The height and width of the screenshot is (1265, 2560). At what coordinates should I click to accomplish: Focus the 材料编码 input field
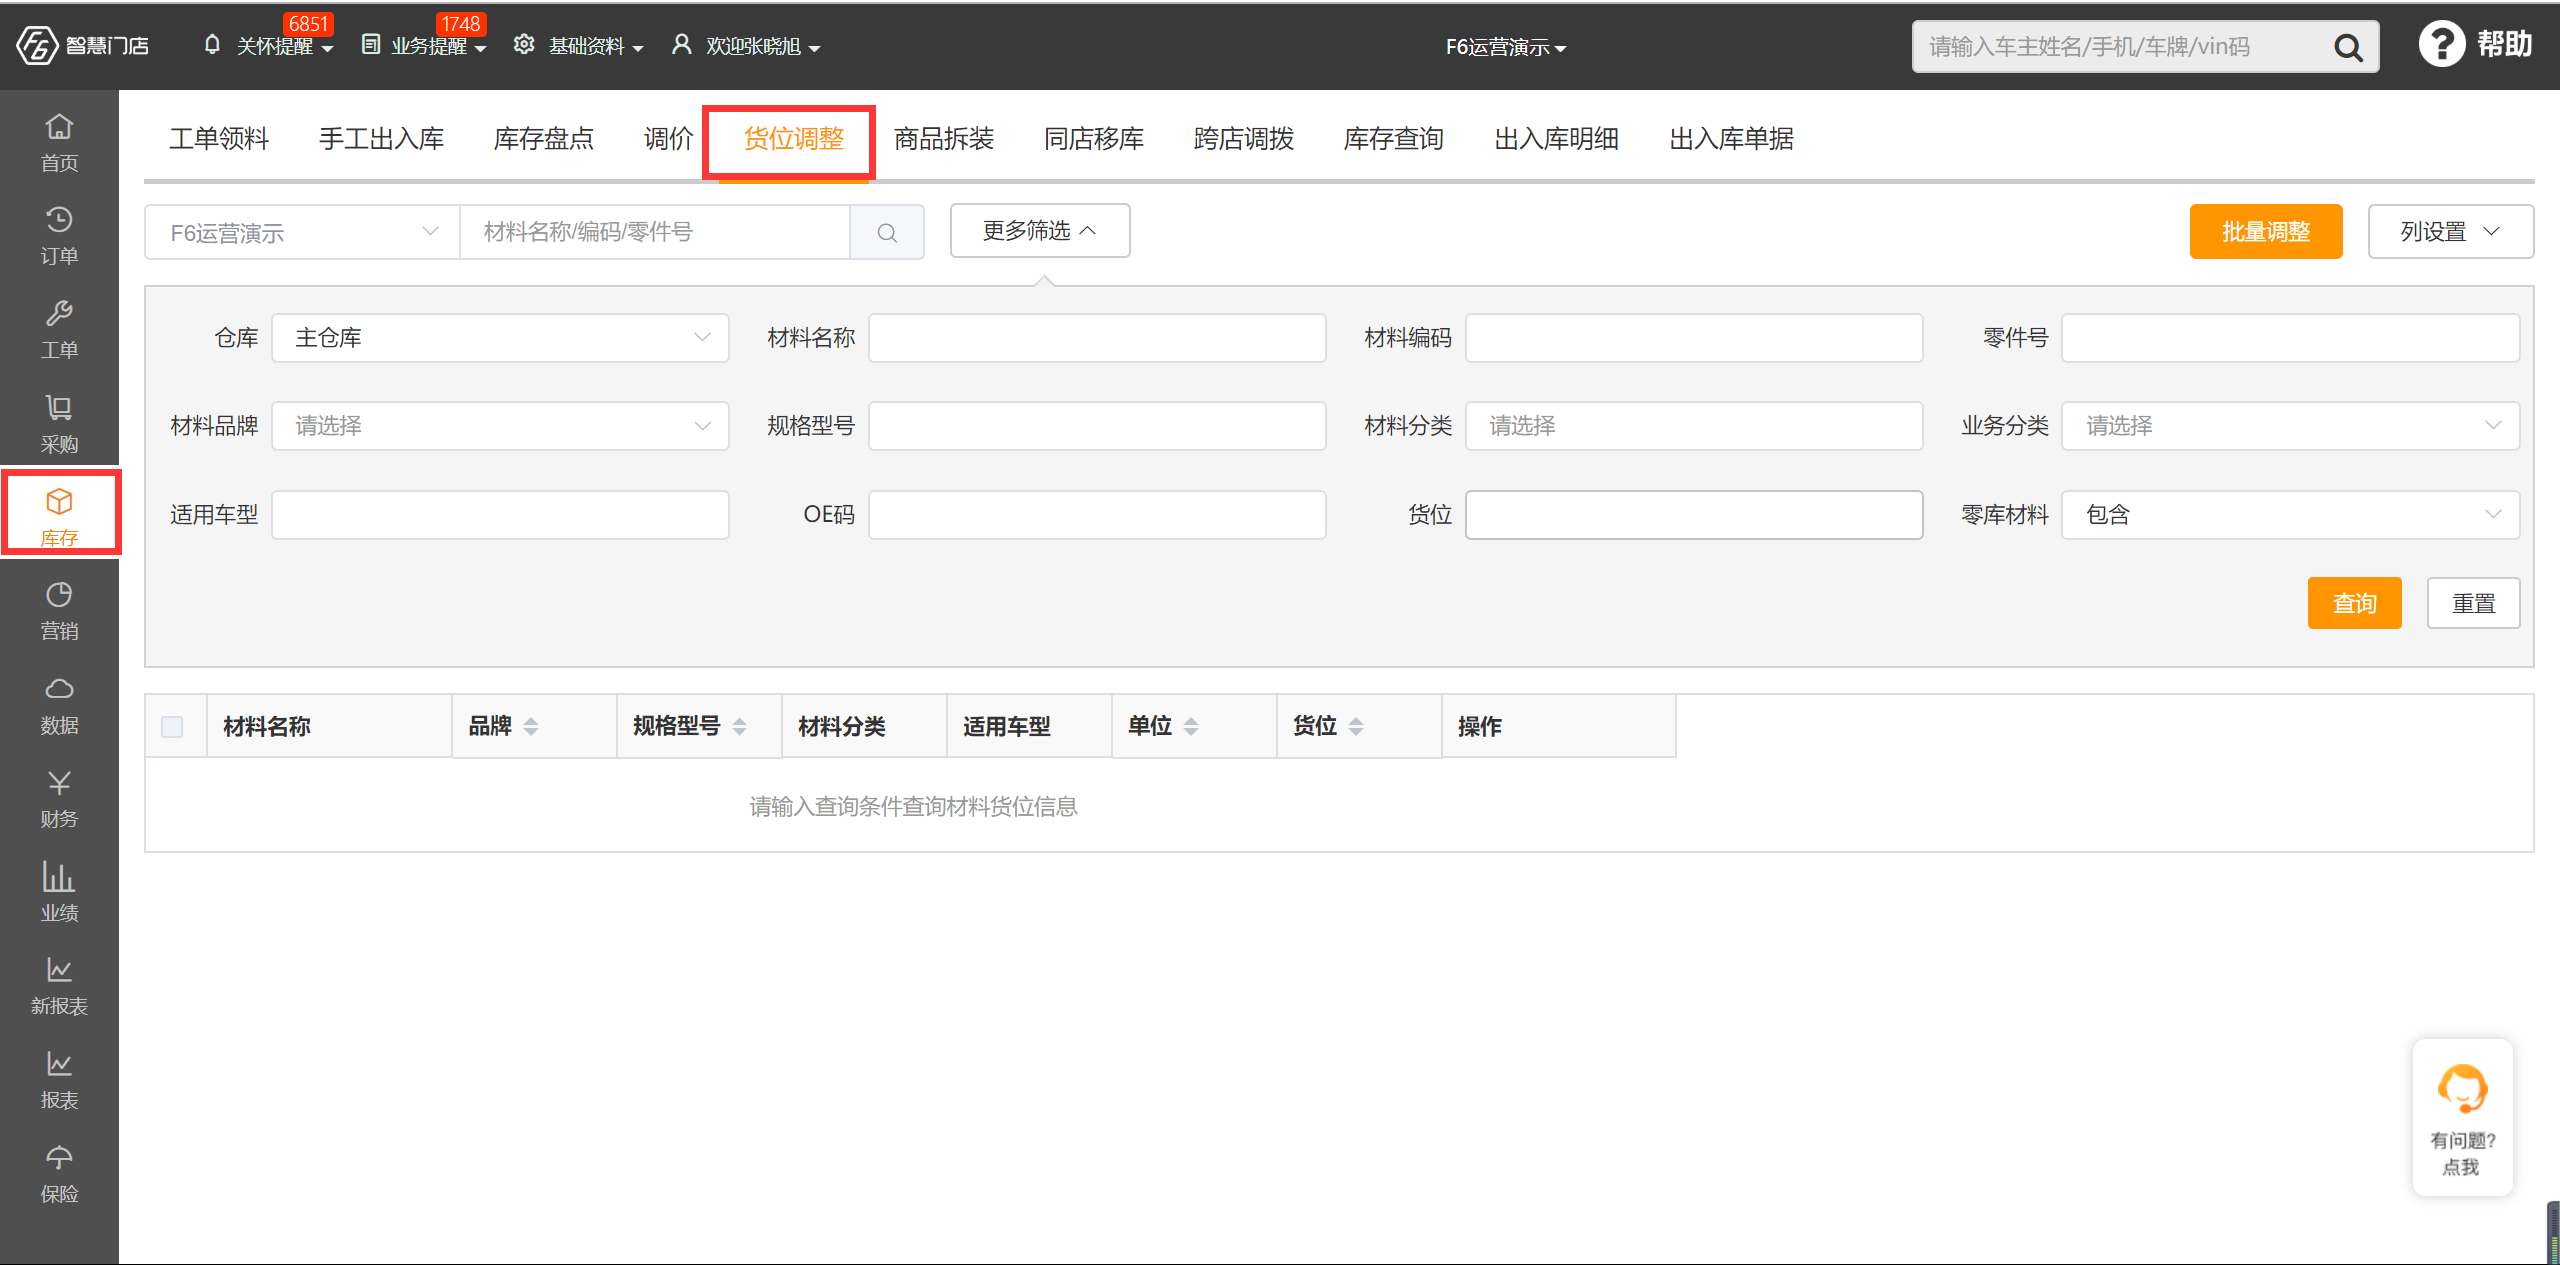tap(1694, 338)
